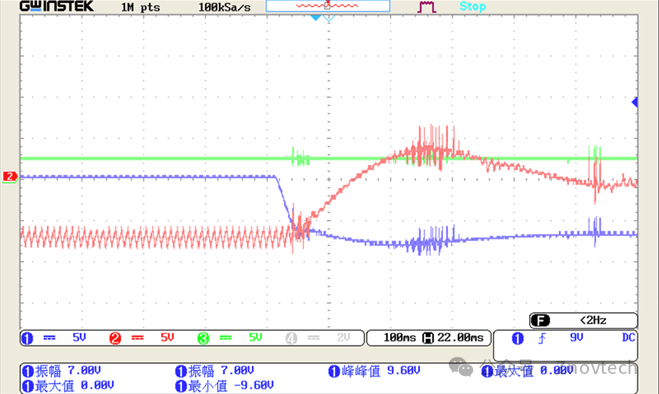Click the 峰峰值 9.60V measurement
This screenshot has height=394, width=659.
374,371
